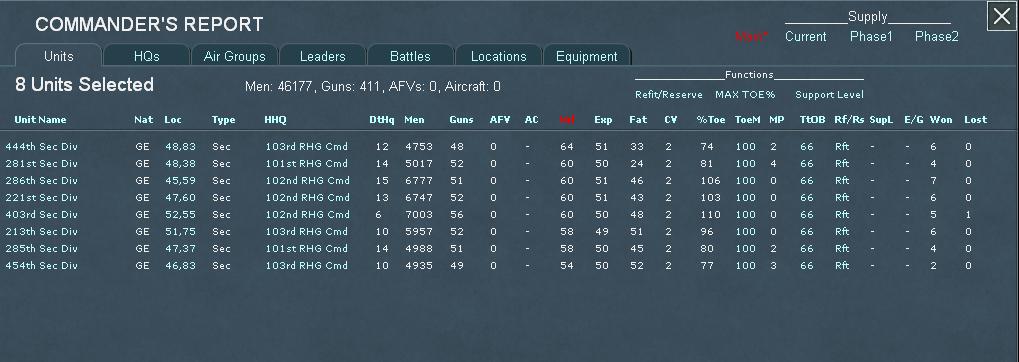Image resolution: width=1019 pixels, height=362 pixels.
Task: Open 103rd RHG Cmd for 444th Sec Div
Action: click(307, 147)
